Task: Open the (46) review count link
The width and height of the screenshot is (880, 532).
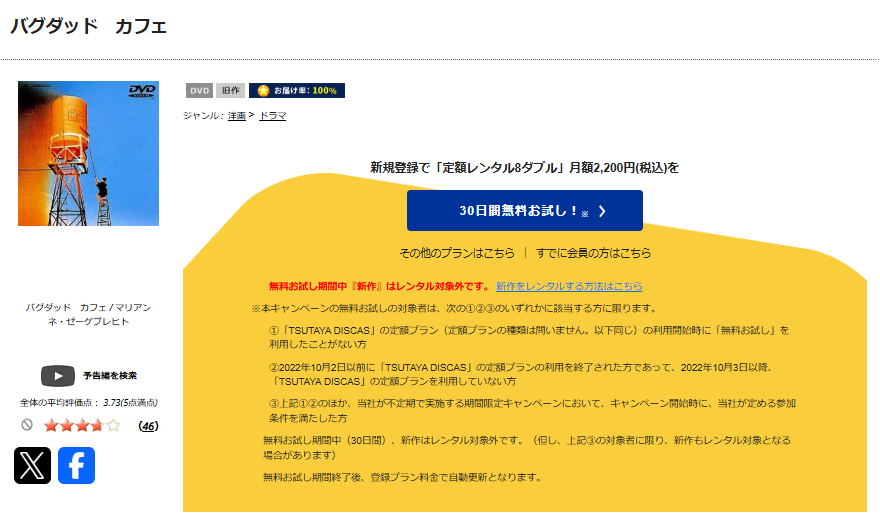Action: click(148, 426)
